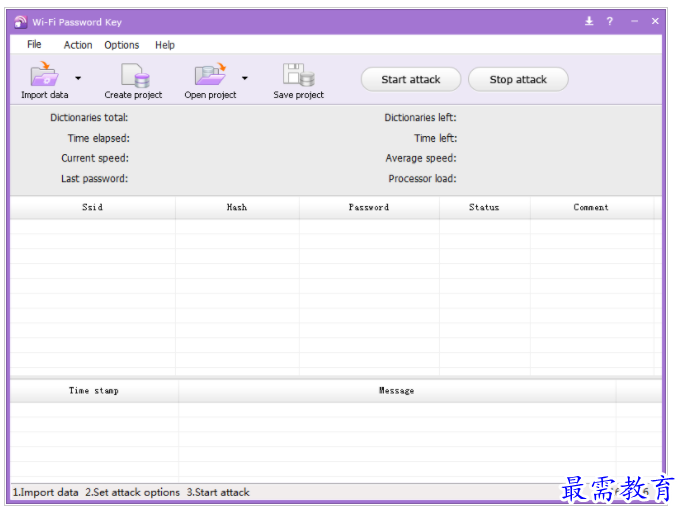The height and width of the screenshot is (520, 683).
Task: Click the Save project label
Action: coord(299,95)
